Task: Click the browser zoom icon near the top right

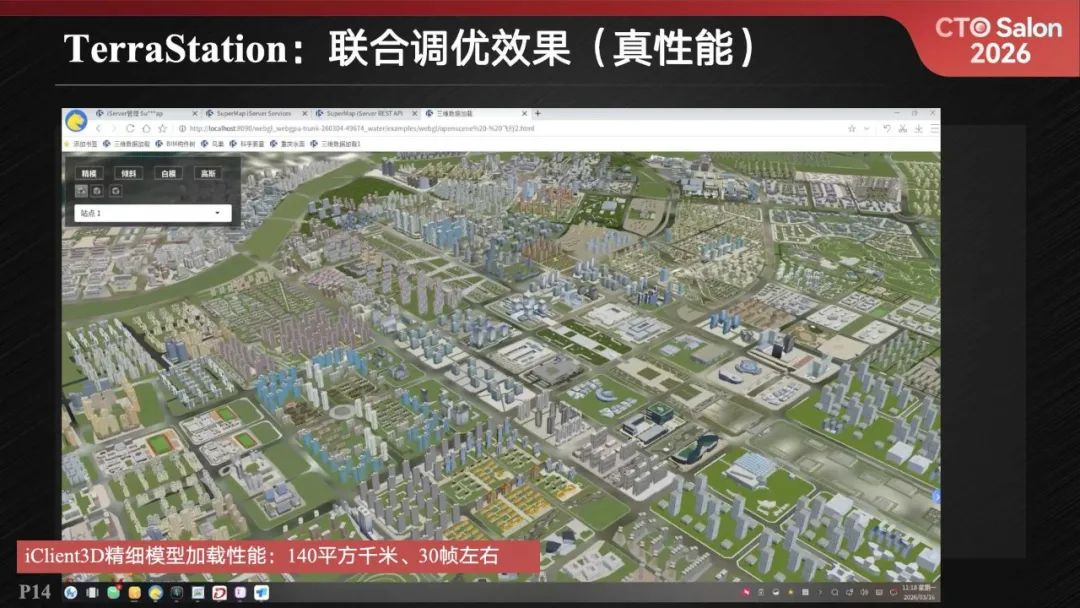Action: click(x=919, y=128)
